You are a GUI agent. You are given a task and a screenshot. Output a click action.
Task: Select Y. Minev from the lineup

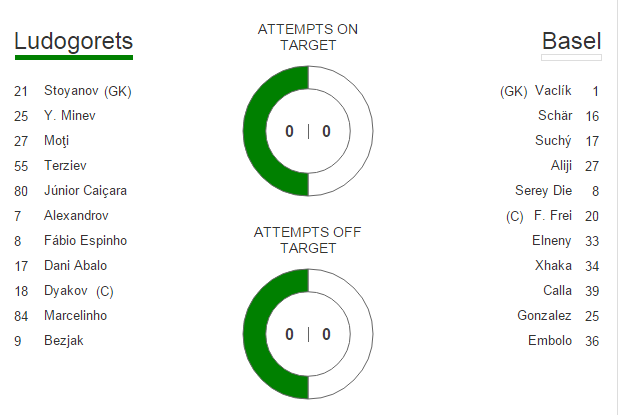point(70,116)
